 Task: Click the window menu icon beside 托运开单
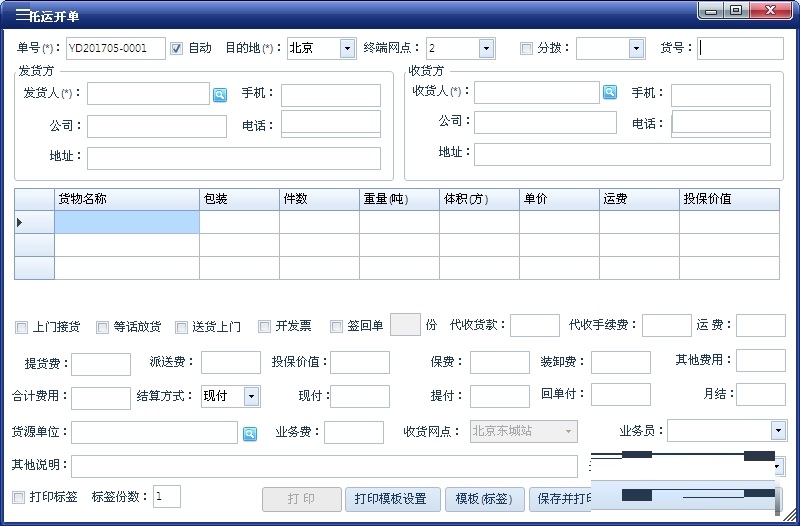tap(22, 15)
